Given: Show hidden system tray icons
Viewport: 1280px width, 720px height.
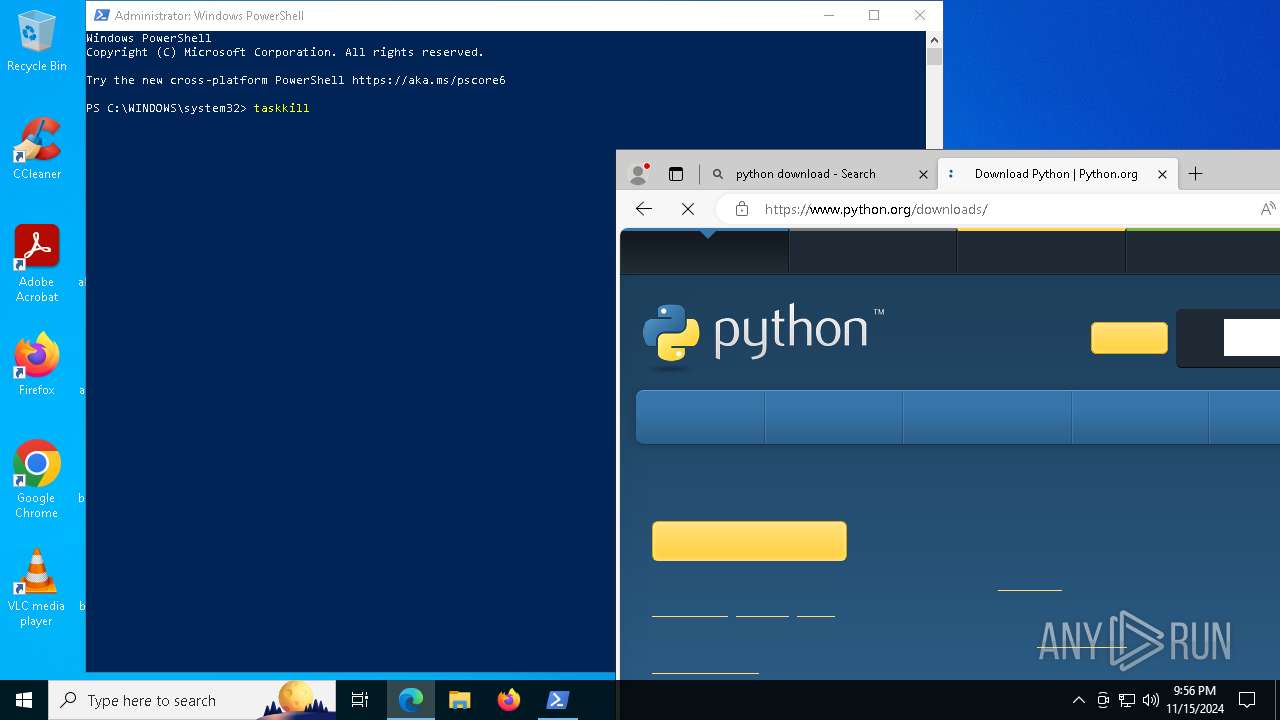Looking at the screenshot, I should [x=1078, y=700].
